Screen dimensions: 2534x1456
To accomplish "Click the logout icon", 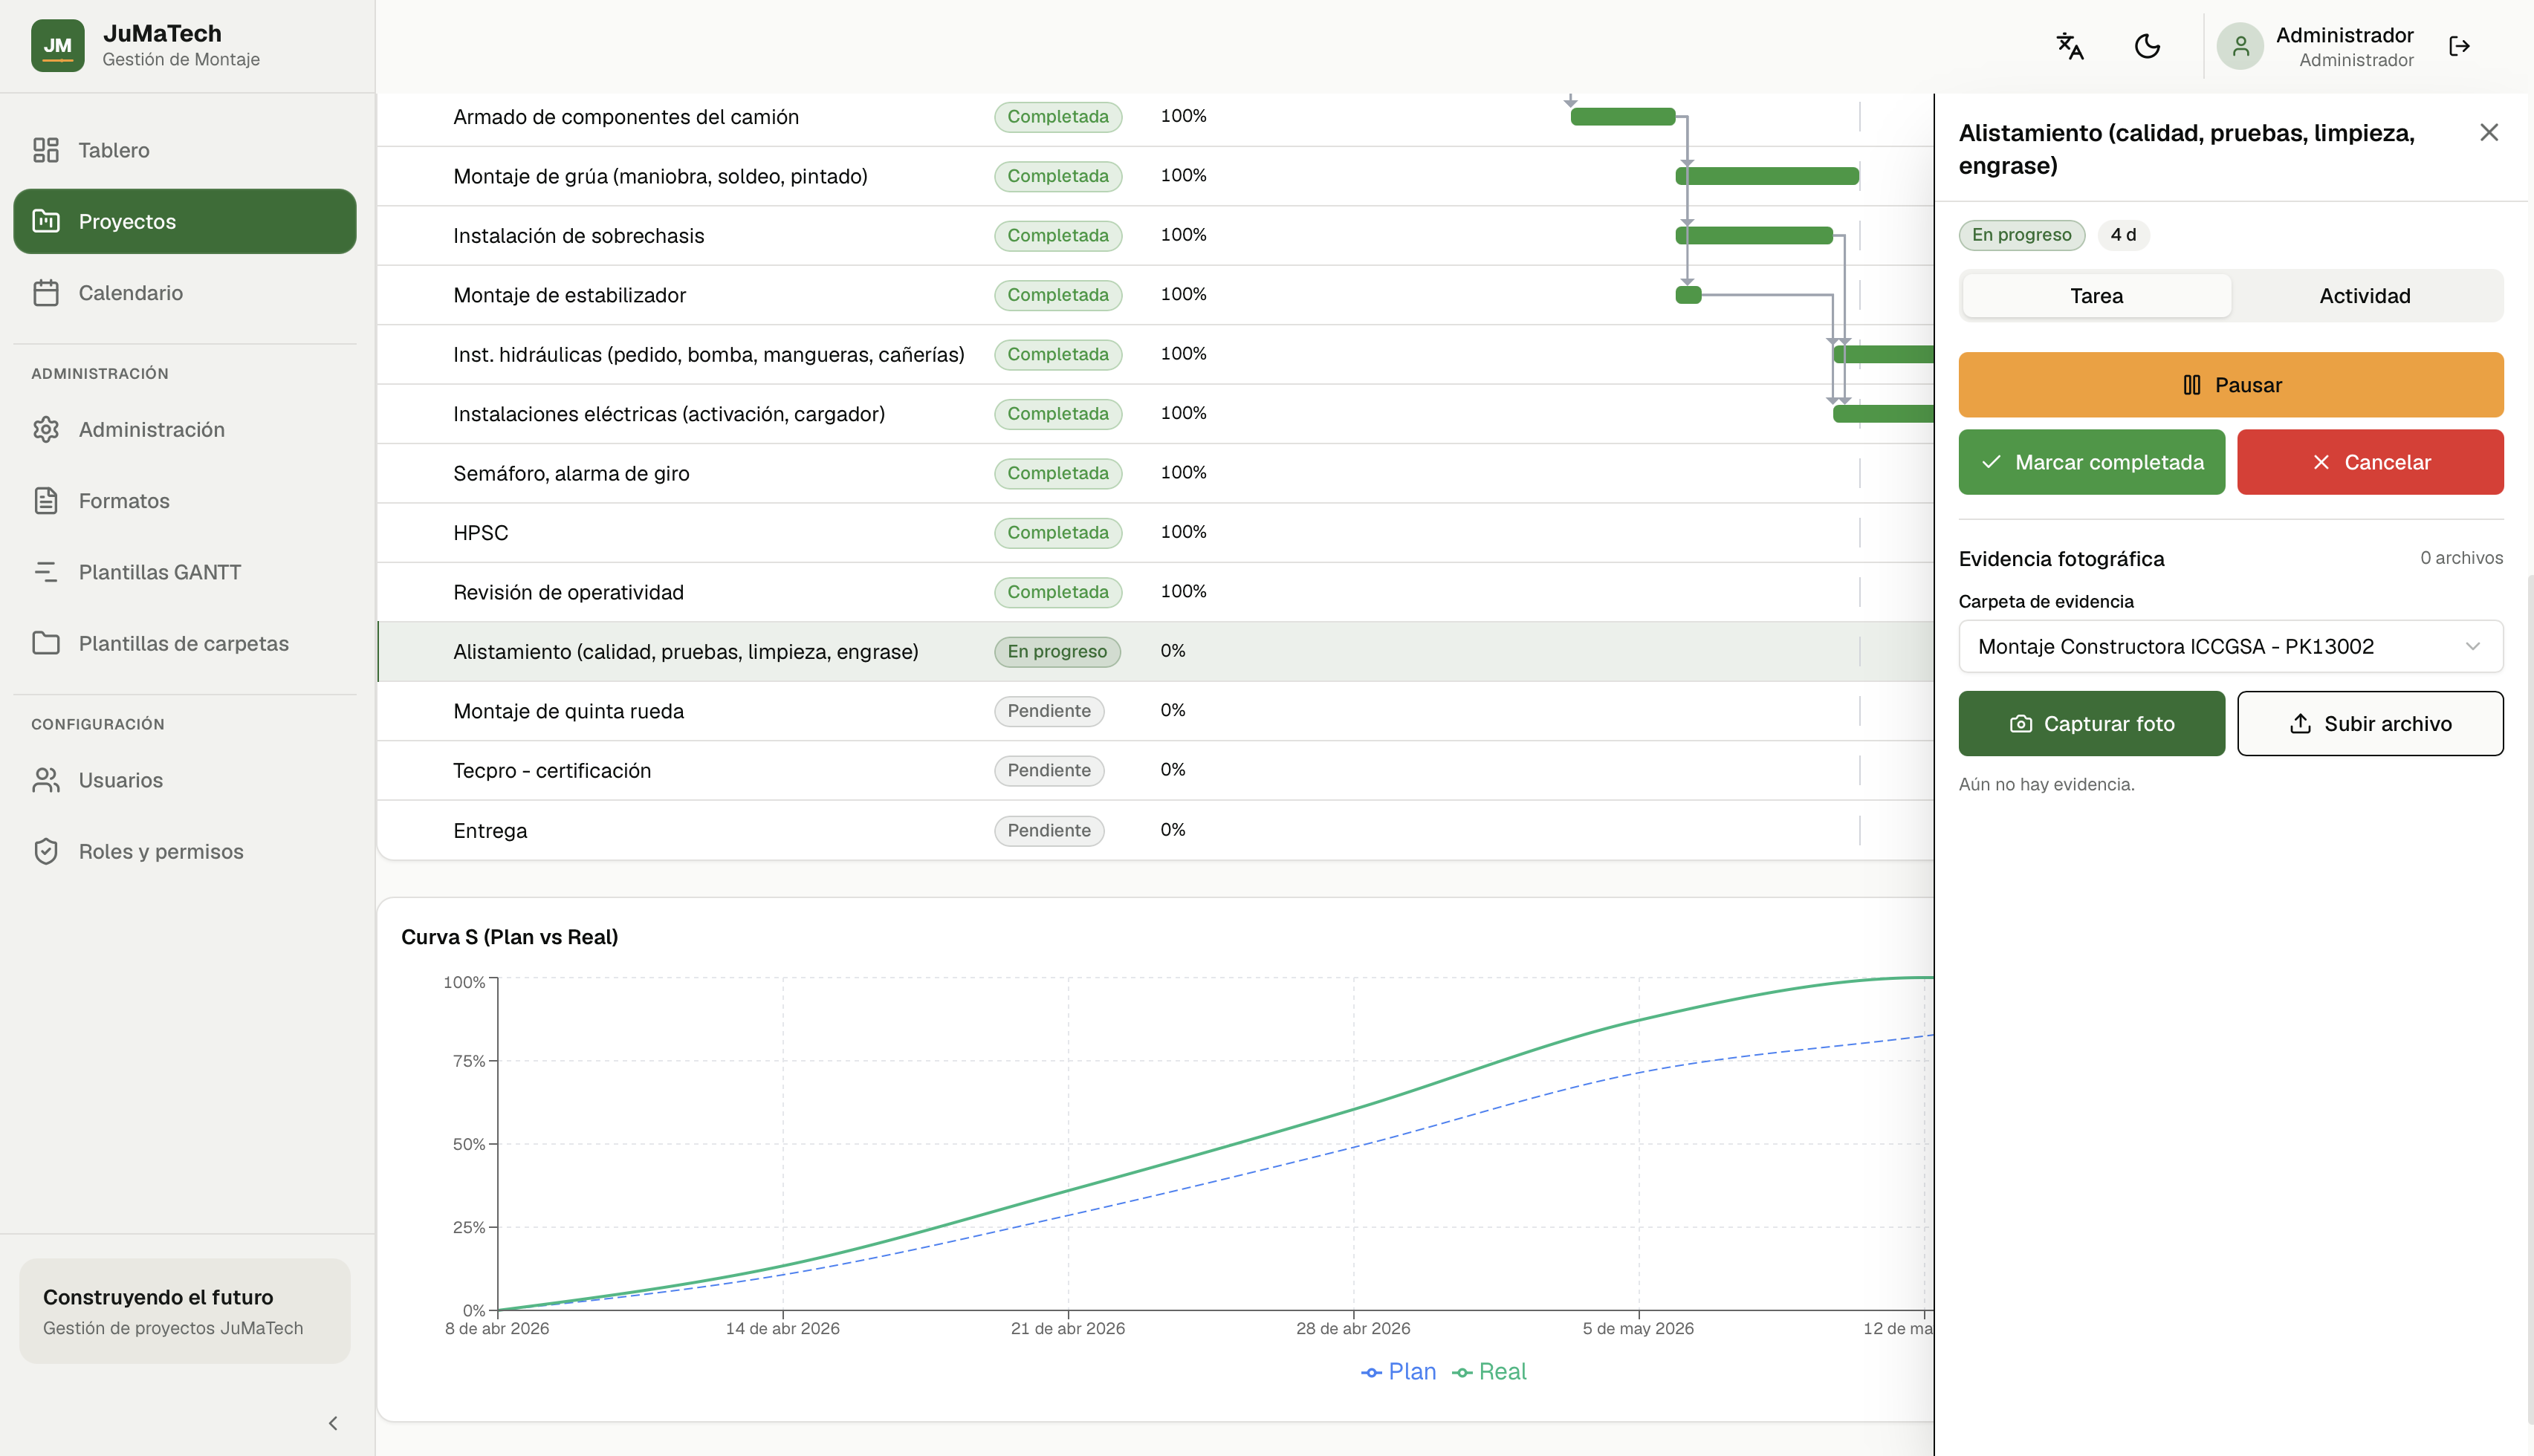I will tap(2459, 46).
